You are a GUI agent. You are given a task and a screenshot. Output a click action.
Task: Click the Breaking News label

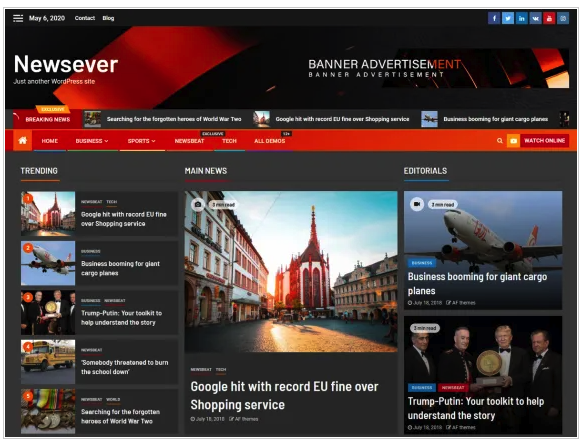(x=47, y=119)
